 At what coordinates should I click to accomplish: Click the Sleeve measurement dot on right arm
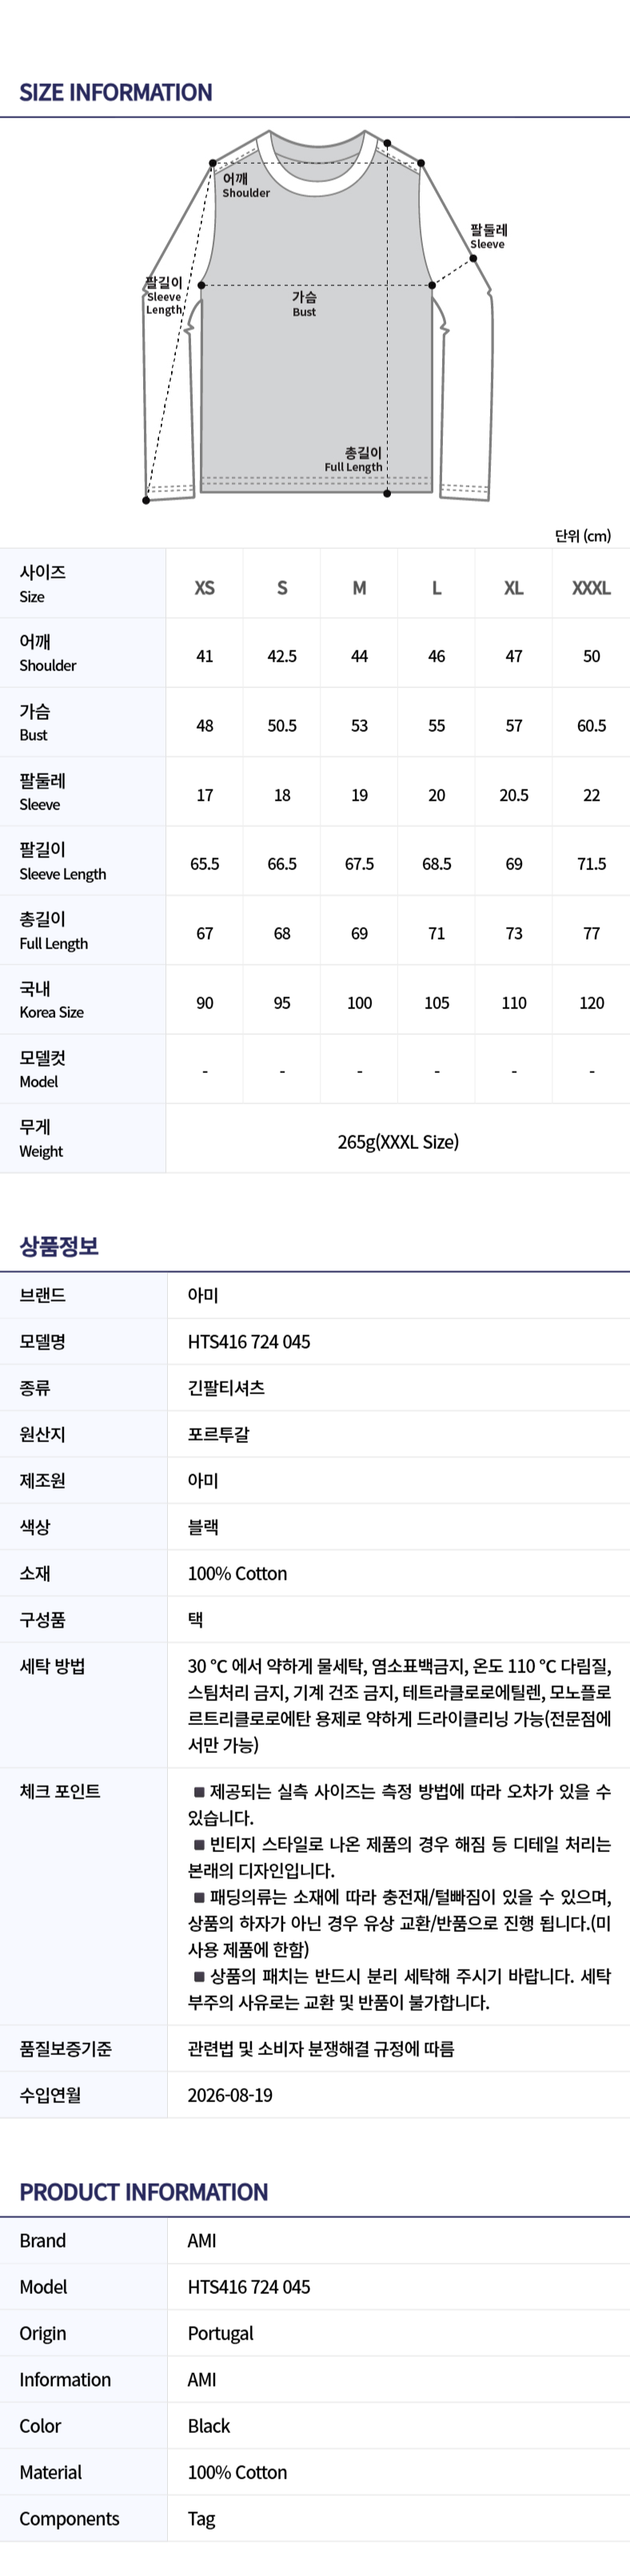pyautogui.click(x=473, y=258)
